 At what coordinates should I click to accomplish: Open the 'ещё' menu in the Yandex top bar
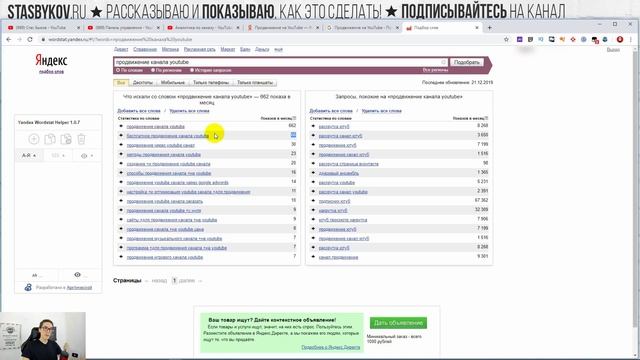point(278,49)
